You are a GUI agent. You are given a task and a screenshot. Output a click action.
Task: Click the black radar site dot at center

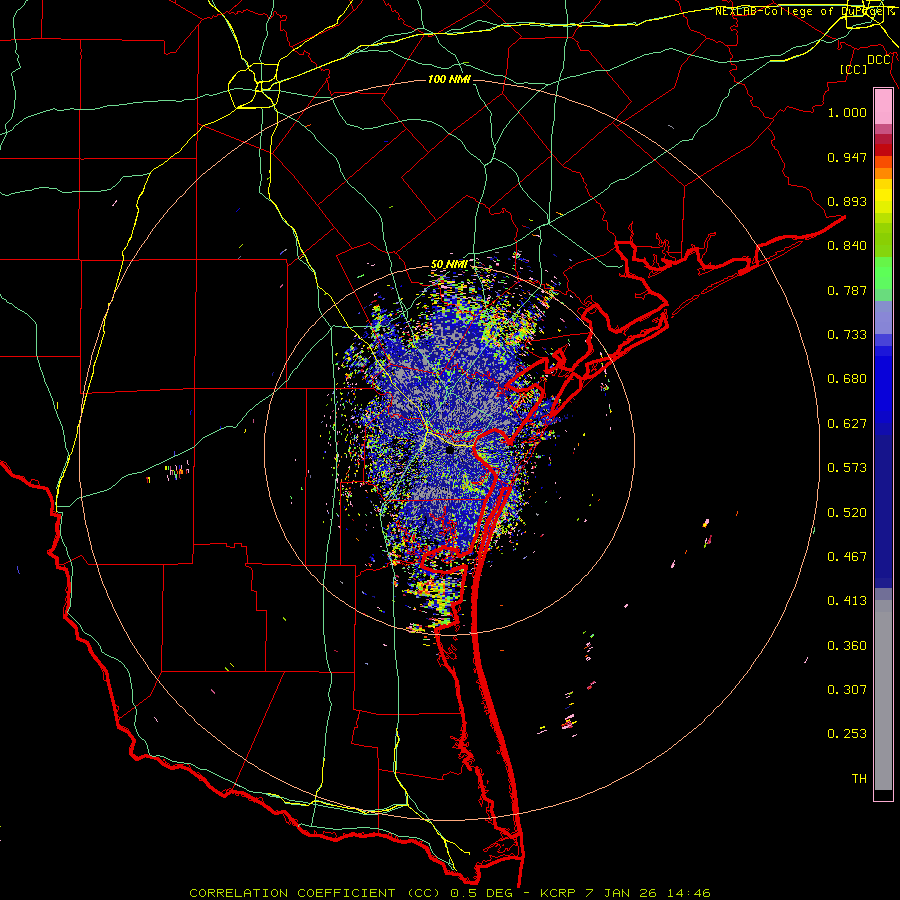tap(450, 450)
